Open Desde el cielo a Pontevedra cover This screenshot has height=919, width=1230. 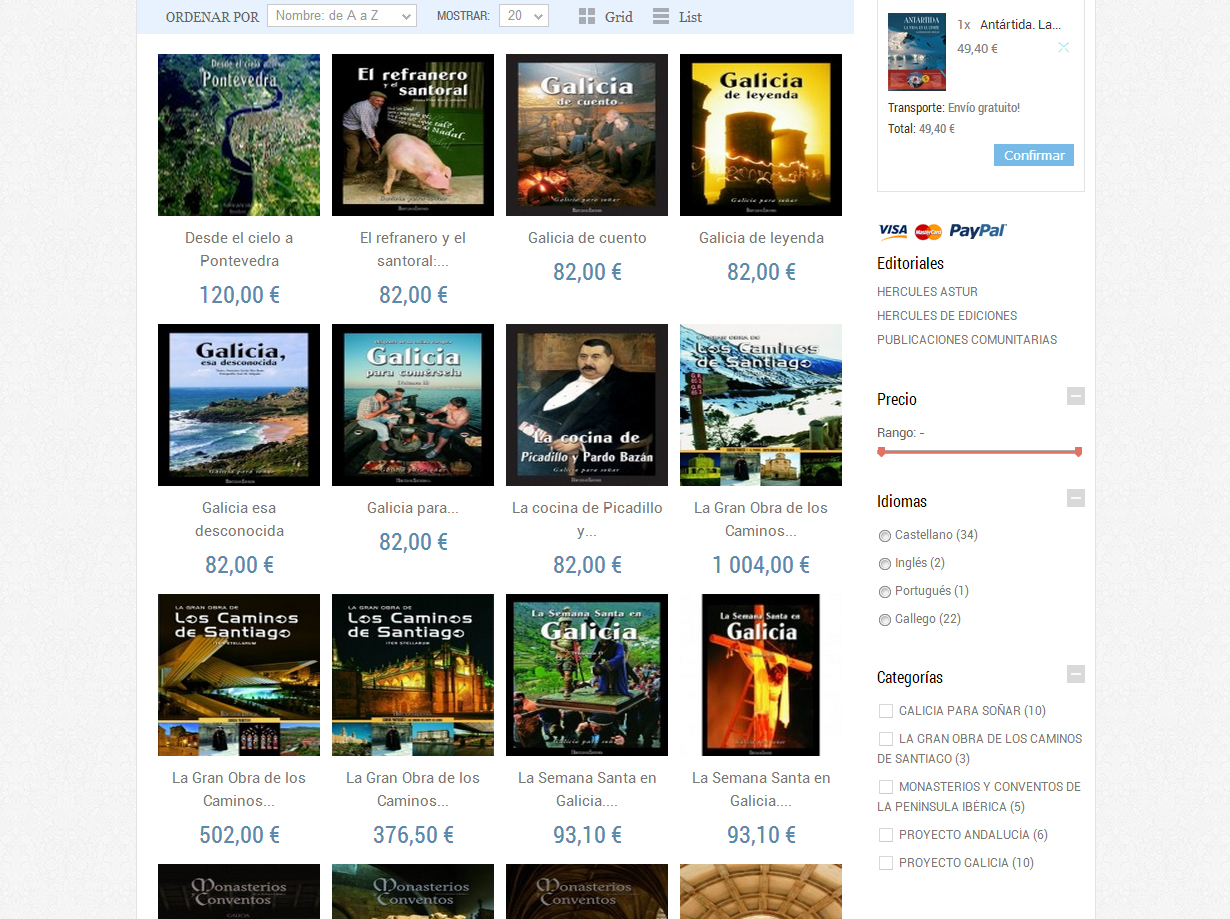[239, 135]
